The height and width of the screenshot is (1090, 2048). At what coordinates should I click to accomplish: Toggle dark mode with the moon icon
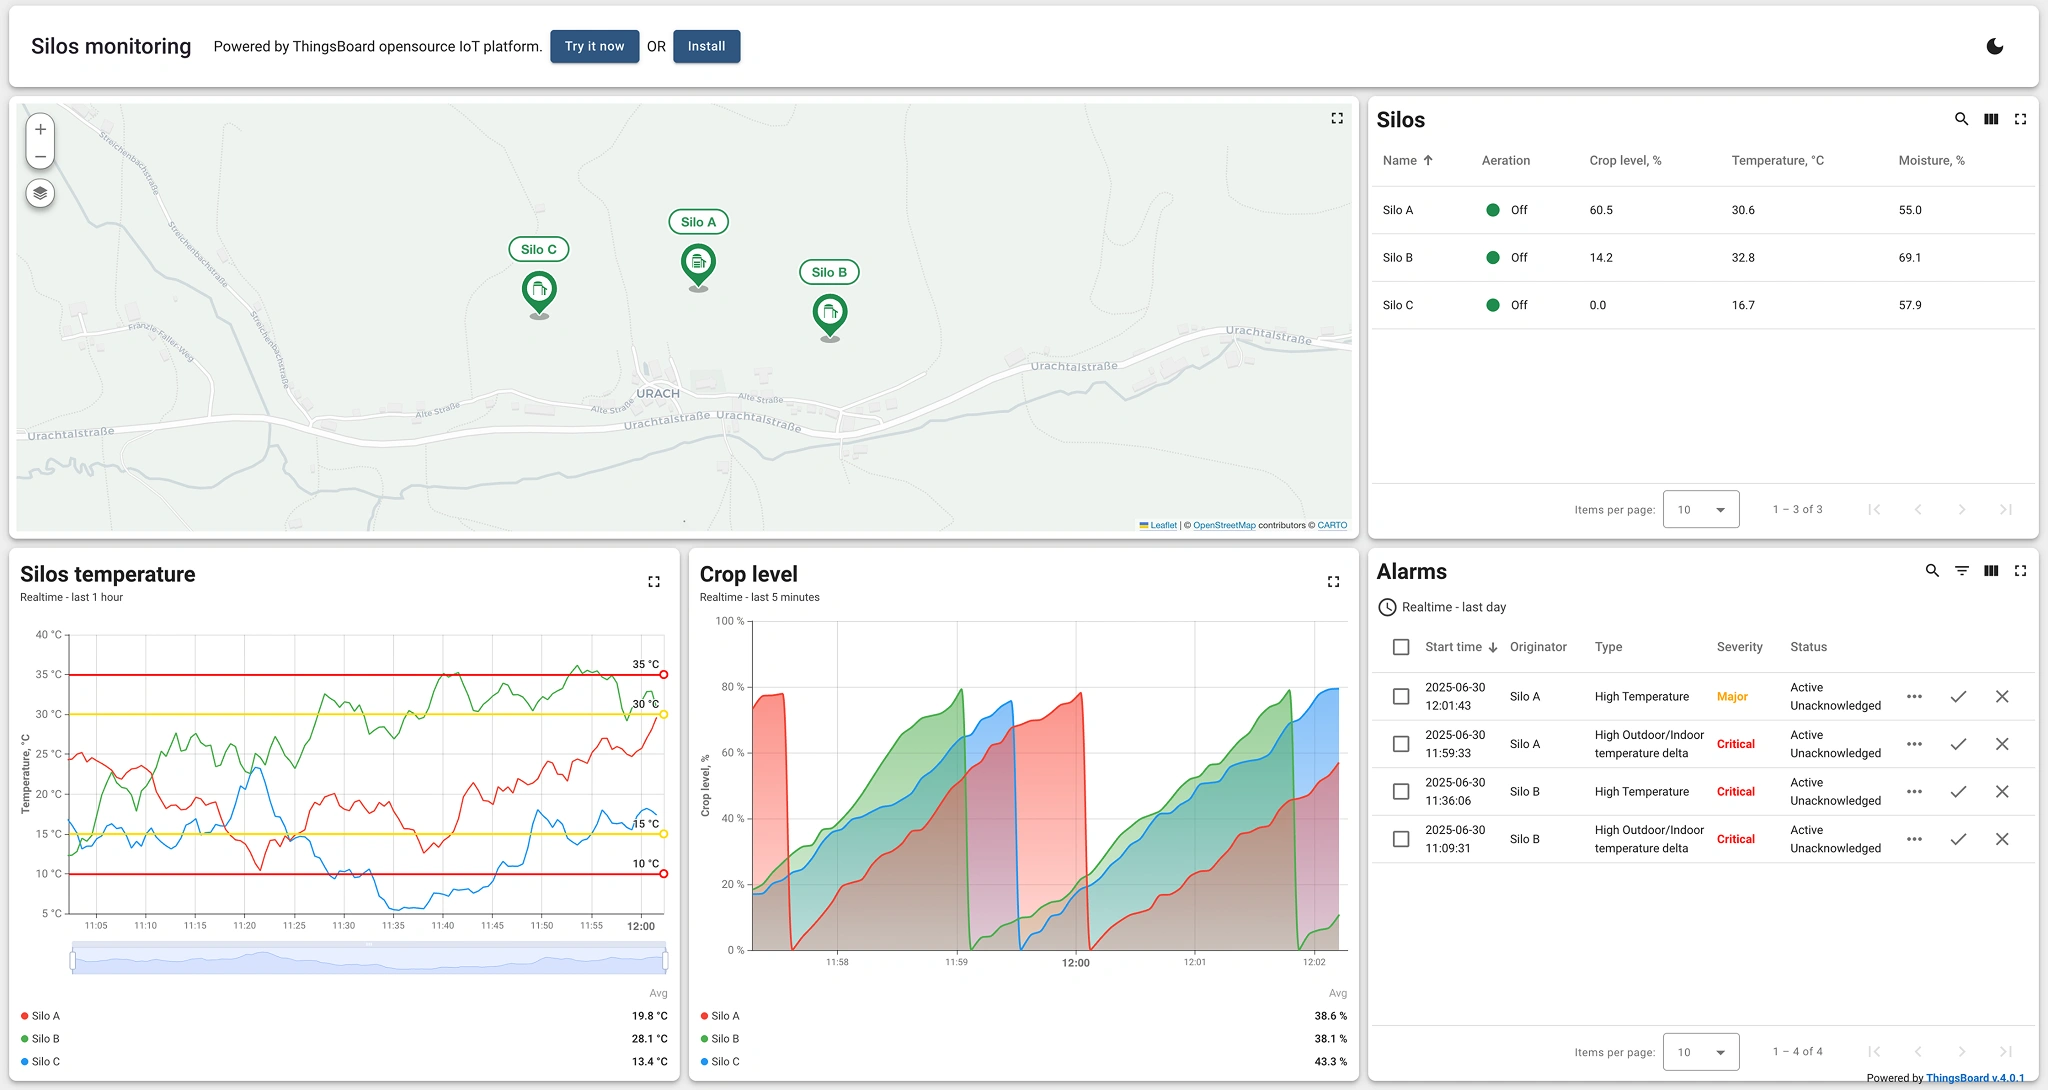[x=1996, y=46]
